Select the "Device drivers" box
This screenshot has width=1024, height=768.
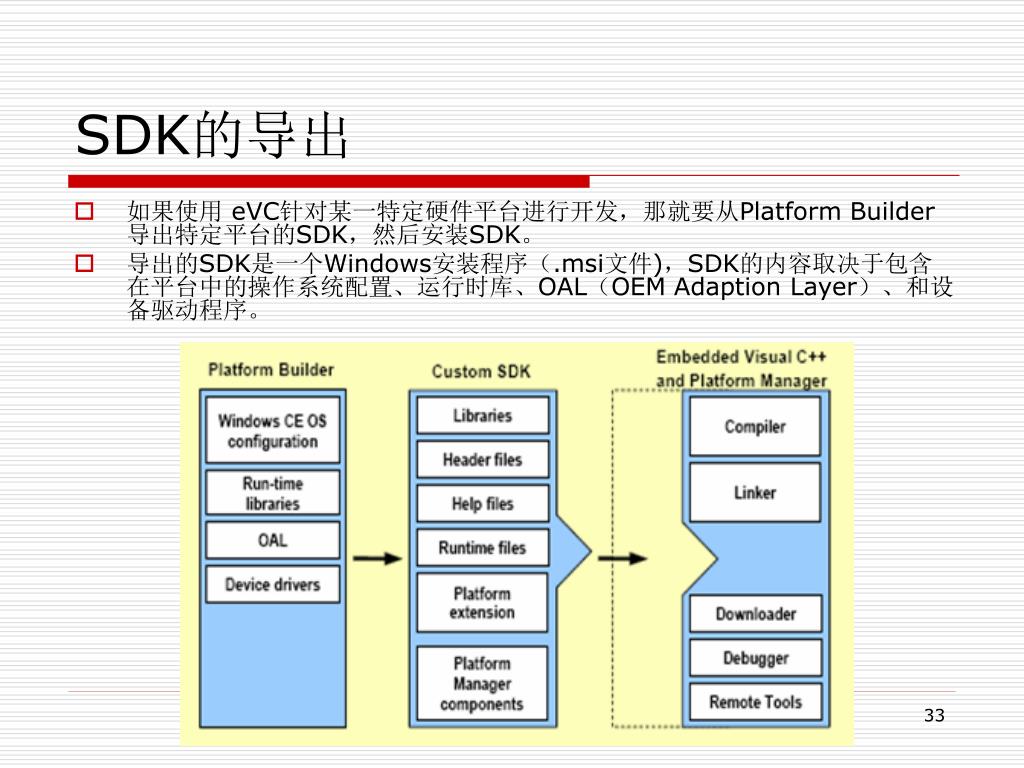(x=272, y=584)
